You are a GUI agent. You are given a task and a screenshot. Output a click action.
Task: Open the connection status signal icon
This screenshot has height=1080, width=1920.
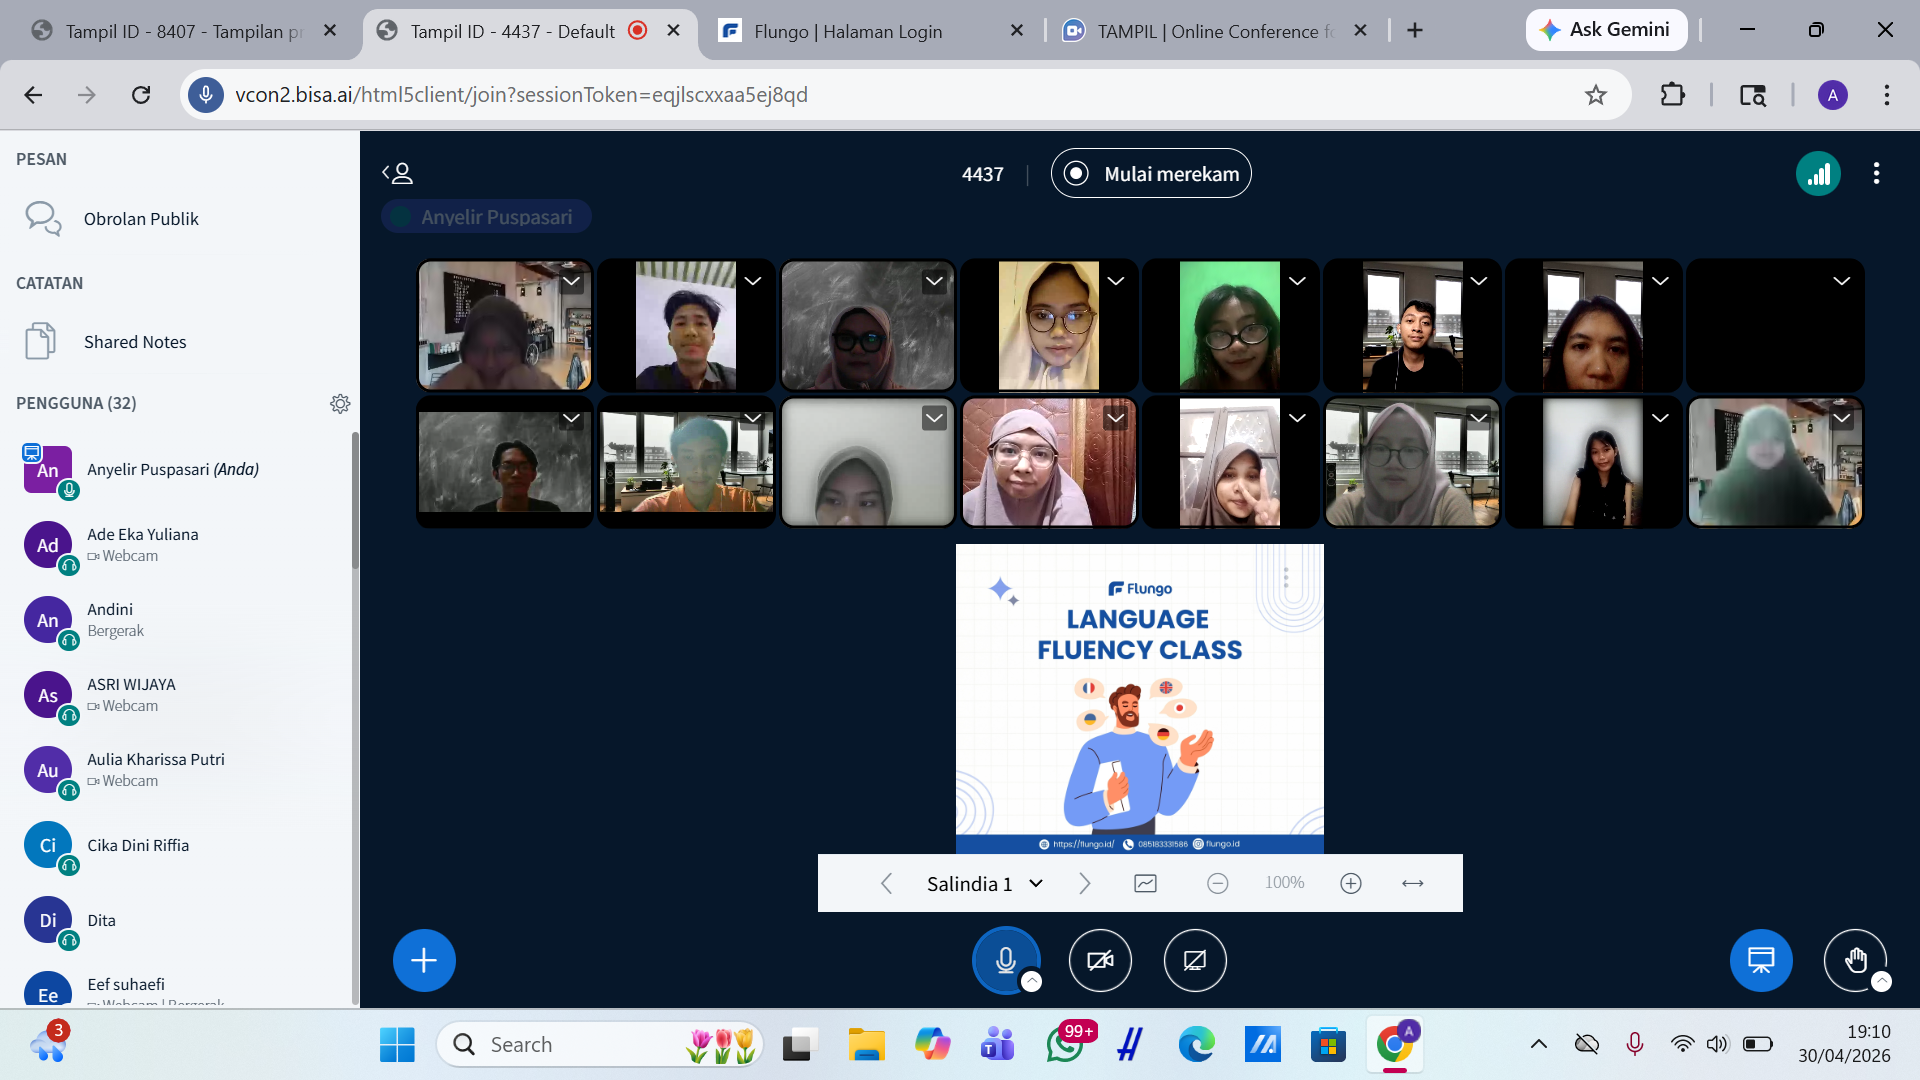pyautogui.click(x=1818, y=174)
